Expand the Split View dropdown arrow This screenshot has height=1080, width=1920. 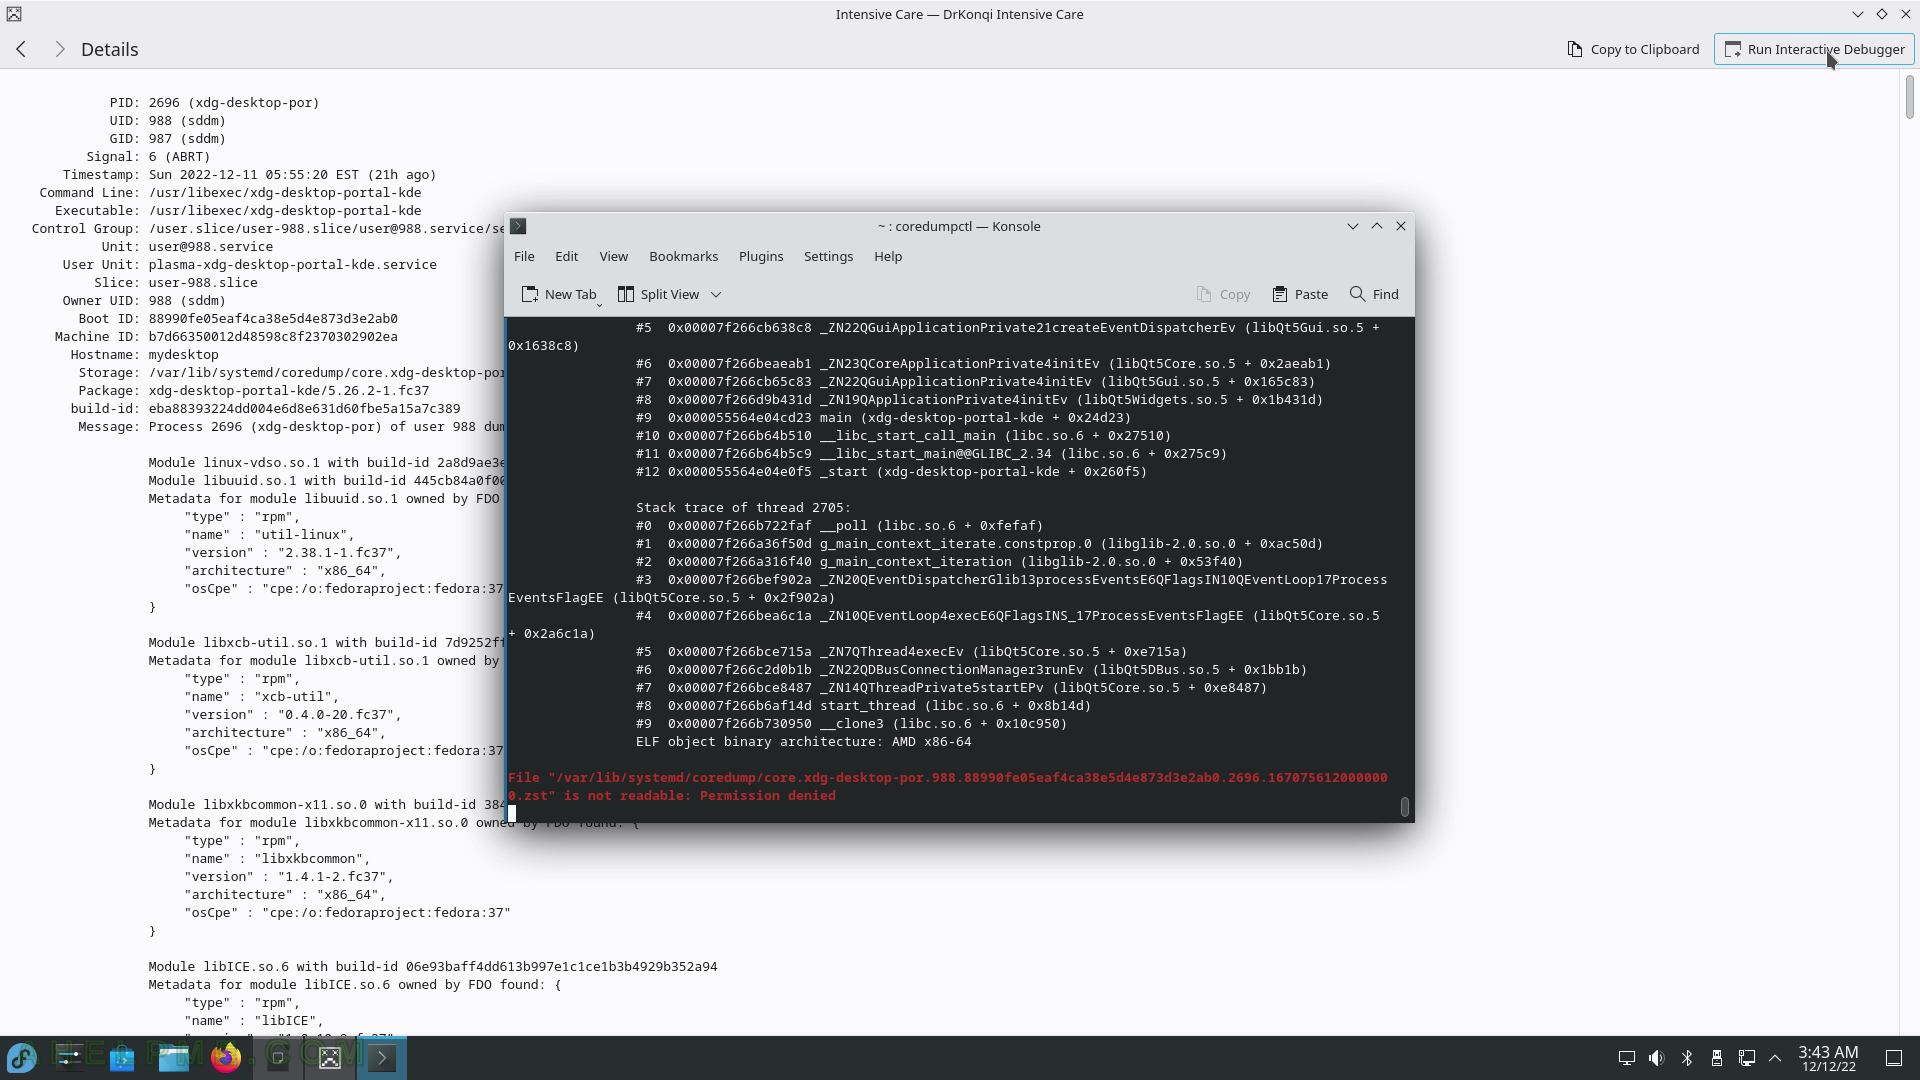[x=716, y=294]
